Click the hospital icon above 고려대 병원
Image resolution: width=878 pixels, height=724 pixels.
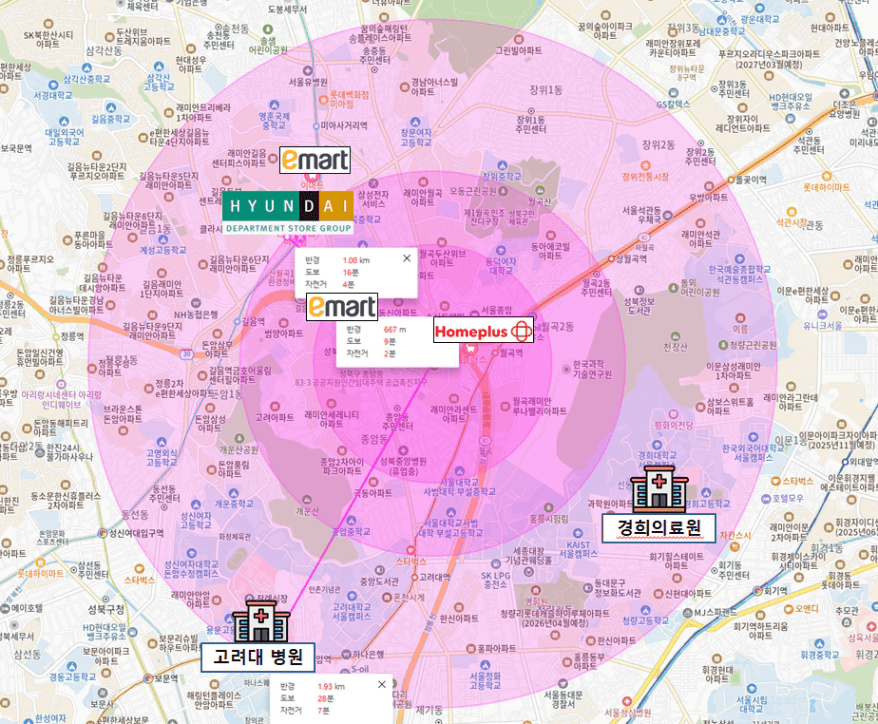[x=260, y=620]
